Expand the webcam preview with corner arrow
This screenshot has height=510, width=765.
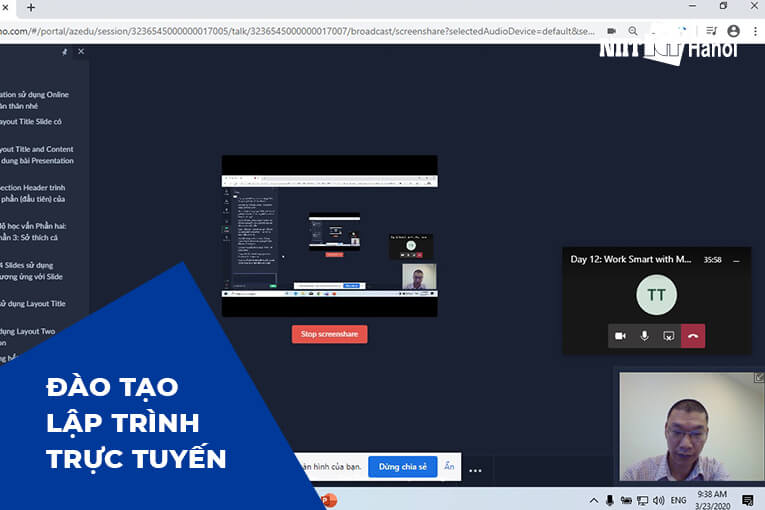758,378
